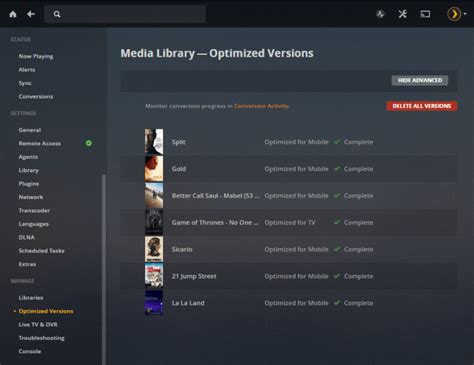This screenshot has height=365, width=474.
Task: Click the Remote Access green check icon
Action: (89, 143)
